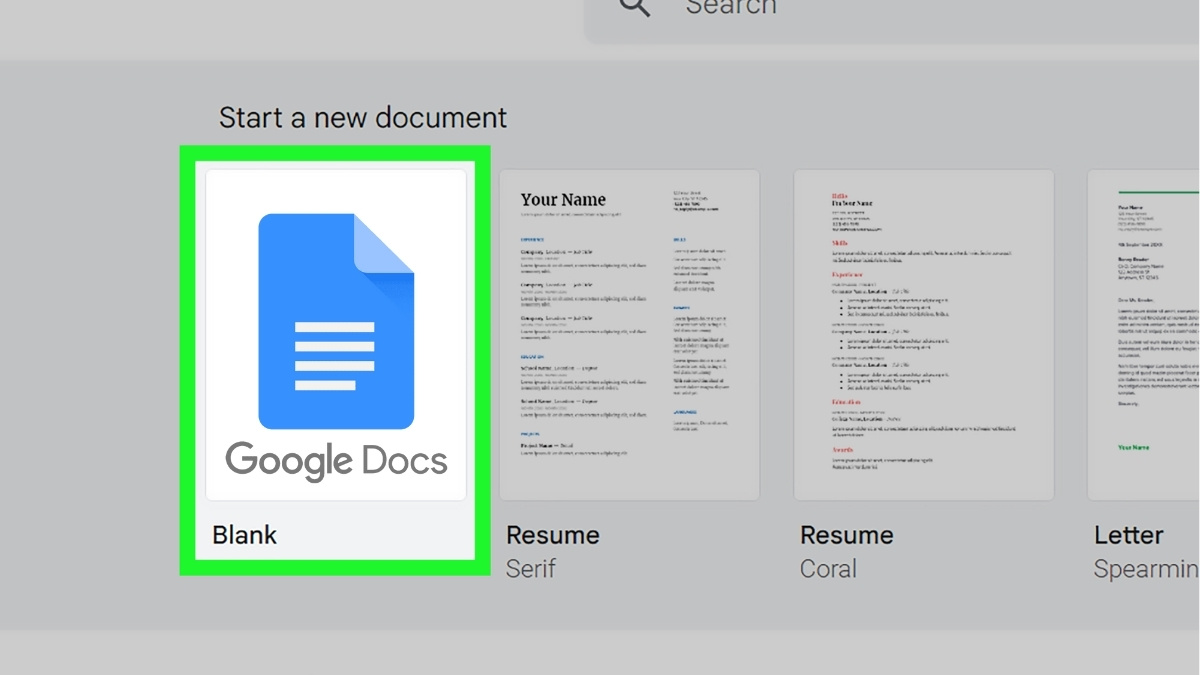1200x675 pixels.
Task: Open the Blank document thumbnail
Action: (x=336, y=335)
